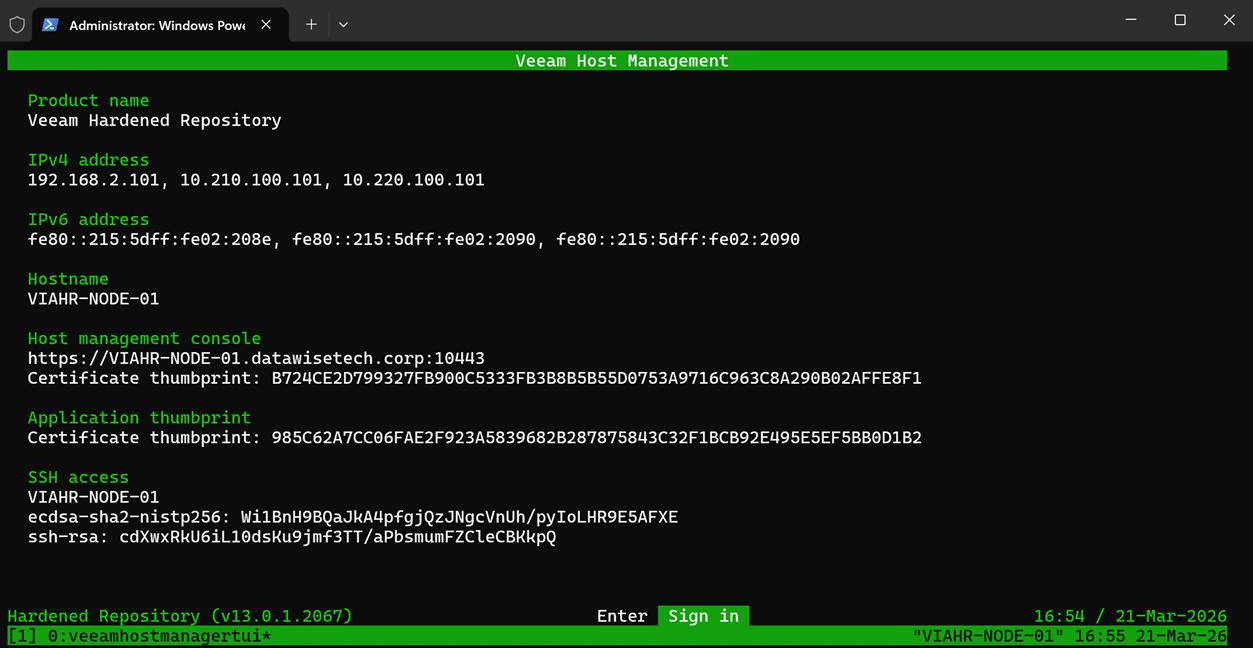This screenshot has width=1253, height=648.
Task: Click the Veeam Host Management header bar
Action: click(621, 61)
